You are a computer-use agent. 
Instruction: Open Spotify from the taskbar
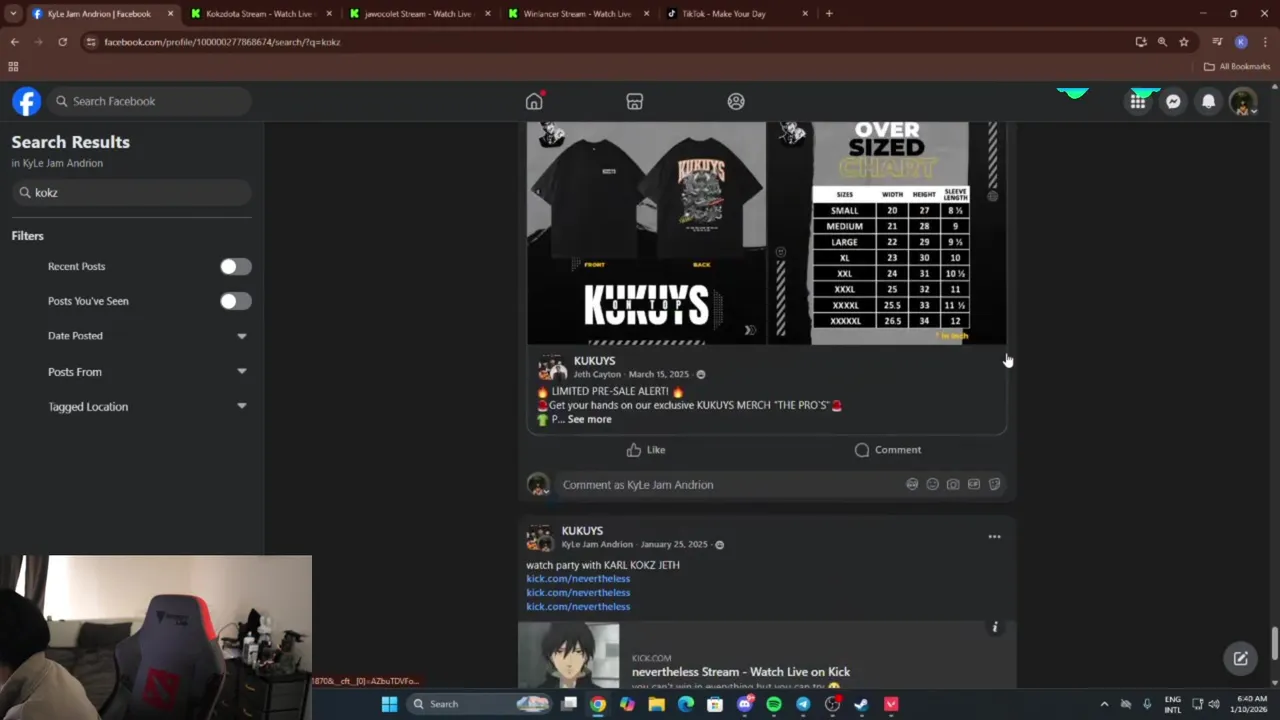(x=774, y=704)
